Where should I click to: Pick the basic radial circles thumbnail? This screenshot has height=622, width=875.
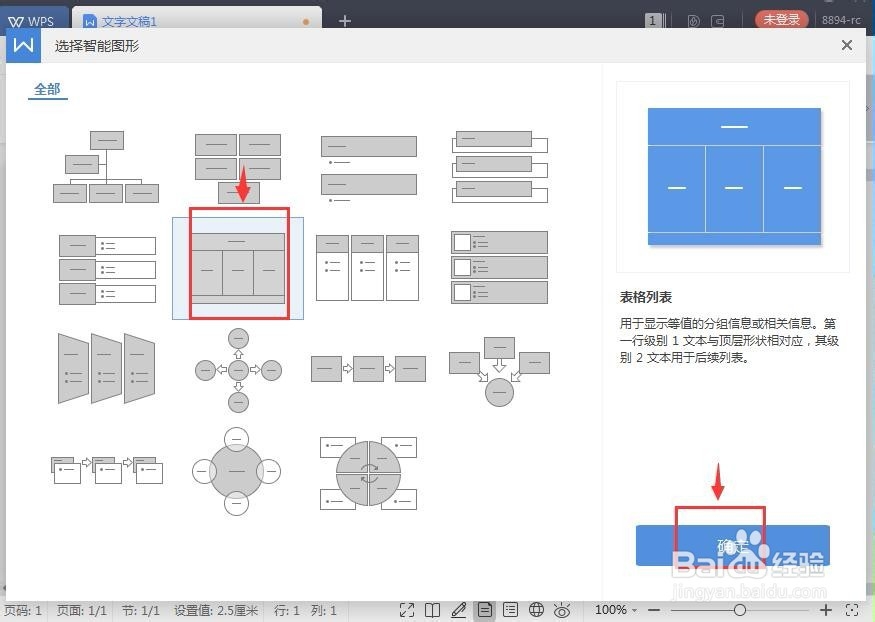(237, 471)
